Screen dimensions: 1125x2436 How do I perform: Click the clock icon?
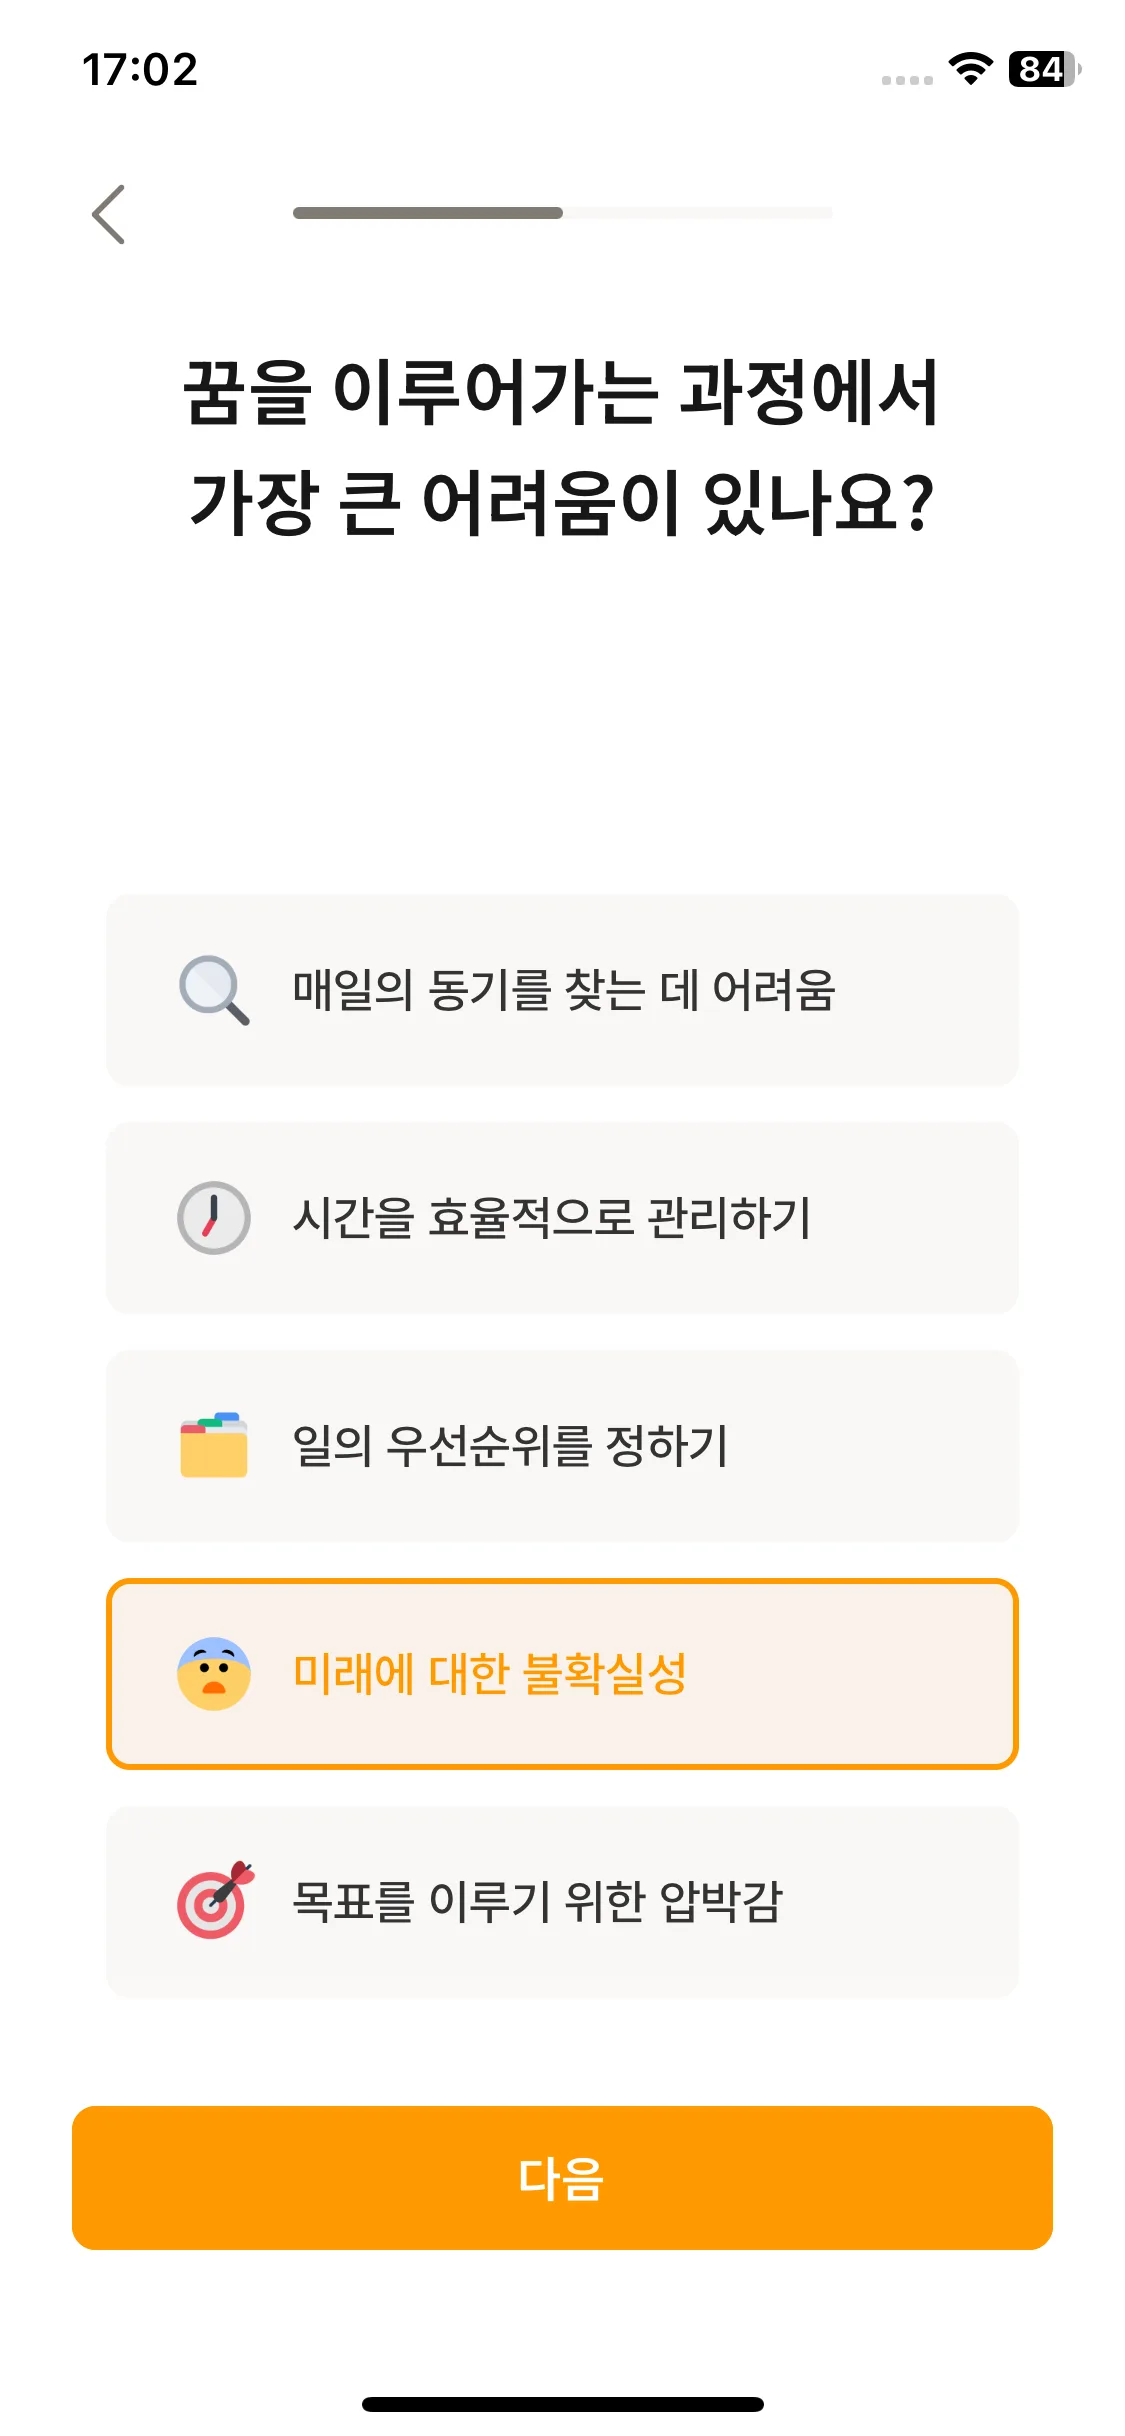coord(214,1218)
